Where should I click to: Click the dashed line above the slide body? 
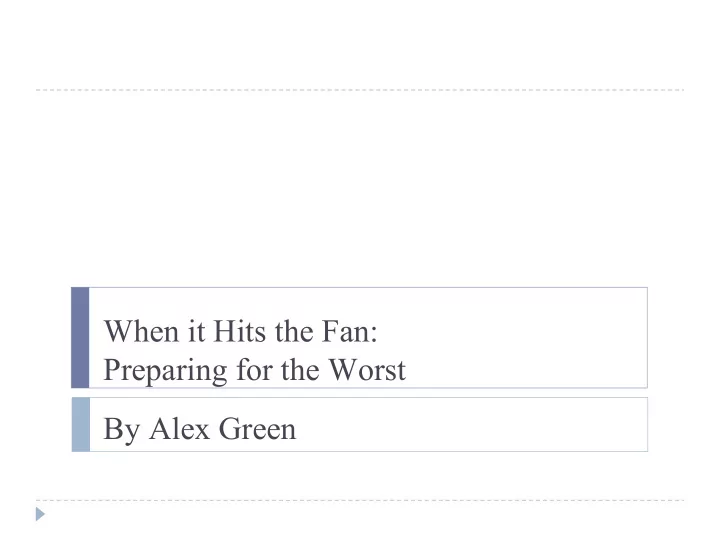click(x=360, y=90)
